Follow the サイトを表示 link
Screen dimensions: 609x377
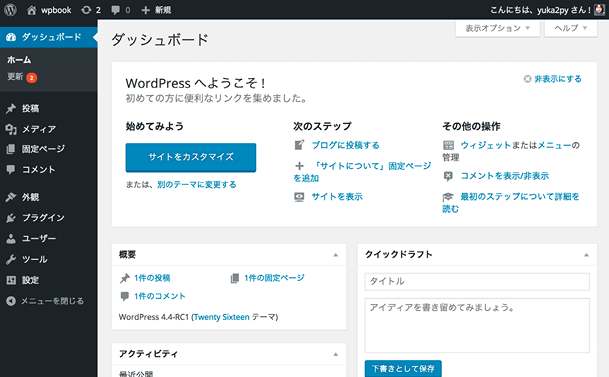[337, 197]
